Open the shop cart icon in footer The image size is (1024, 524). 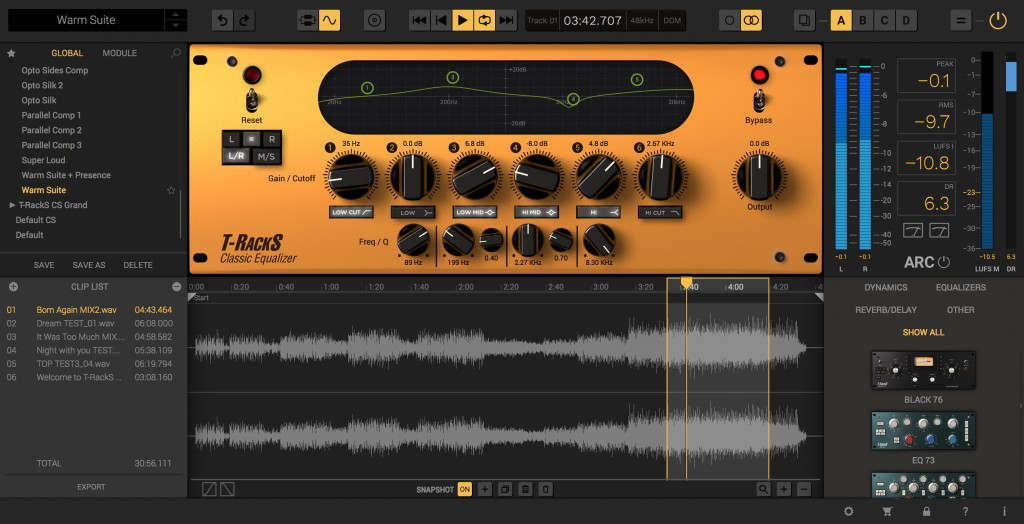click(x=886, y=511)
